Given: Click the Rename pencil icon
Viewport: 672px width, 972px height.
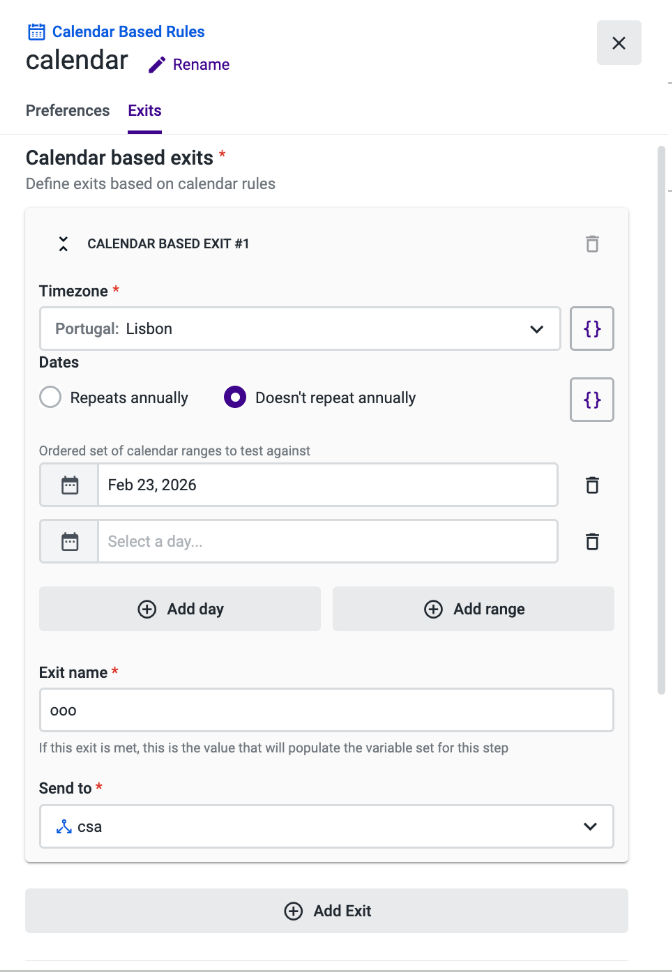Looking at the screenshot, I should [x=157, y=65].
